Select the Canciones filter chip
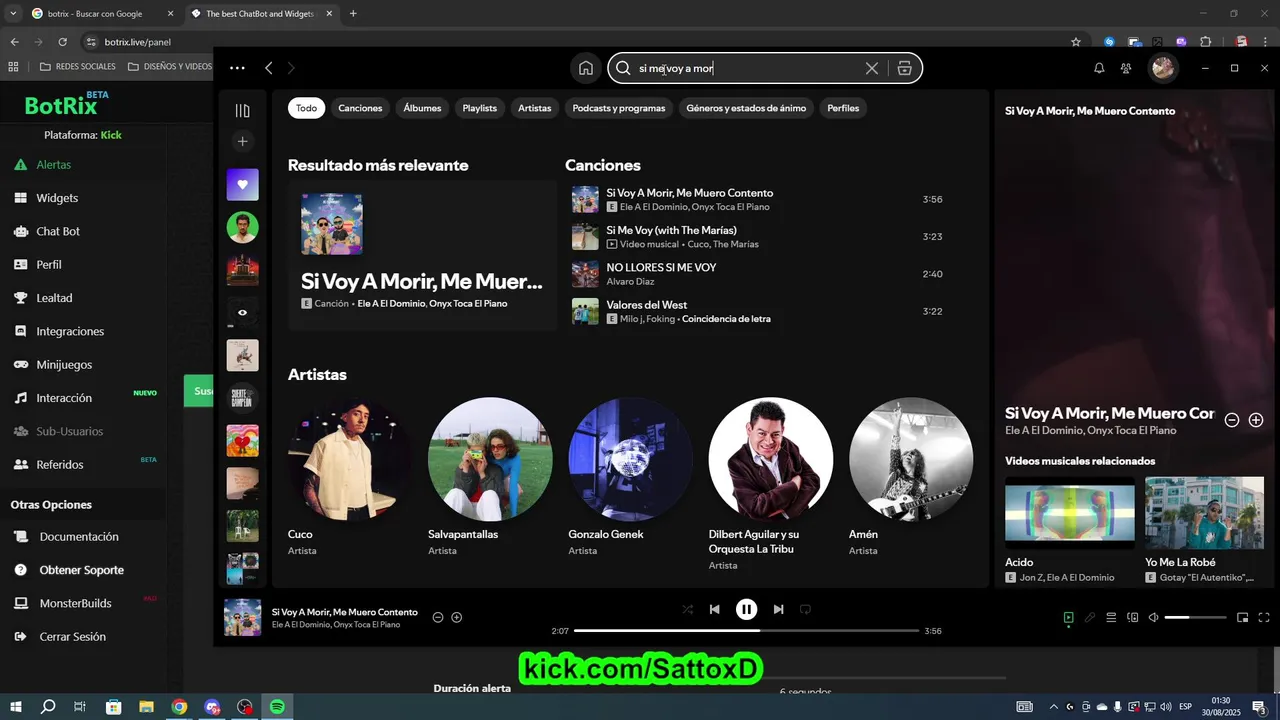Viewport: 1280px width, 720px height. 360,108
